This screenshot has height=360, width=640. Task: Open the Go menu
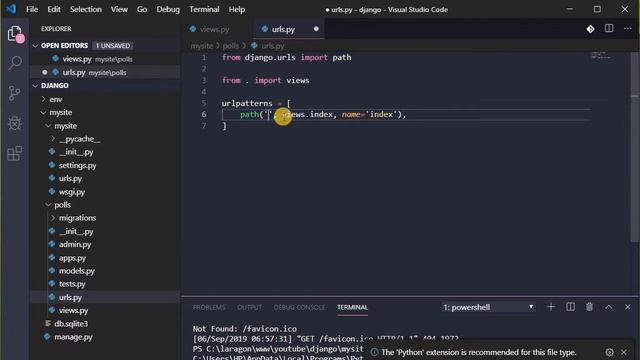(142, 9)
